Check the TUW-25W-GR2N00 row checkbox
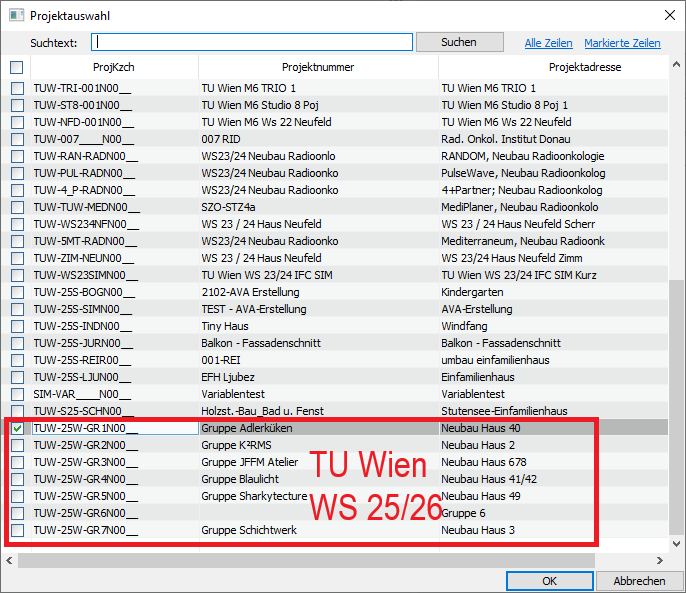The height and width of the screenshot is (593, 686). (x=17, y=445)
